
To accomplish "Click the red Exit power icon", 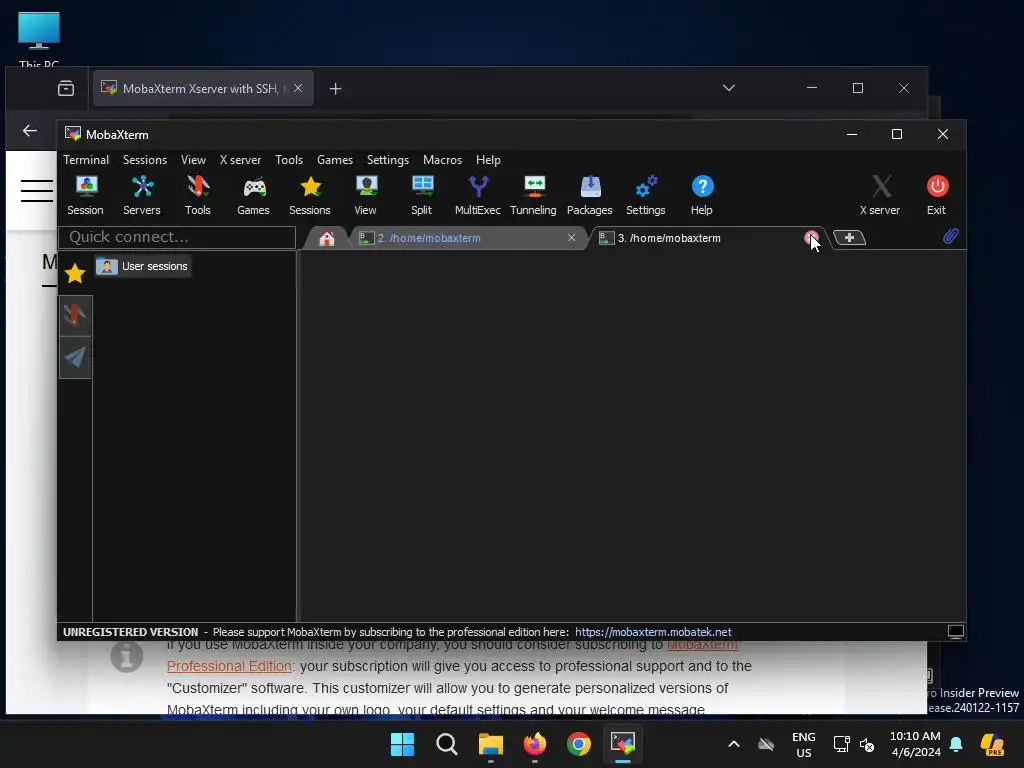I will tap(937, 195).
